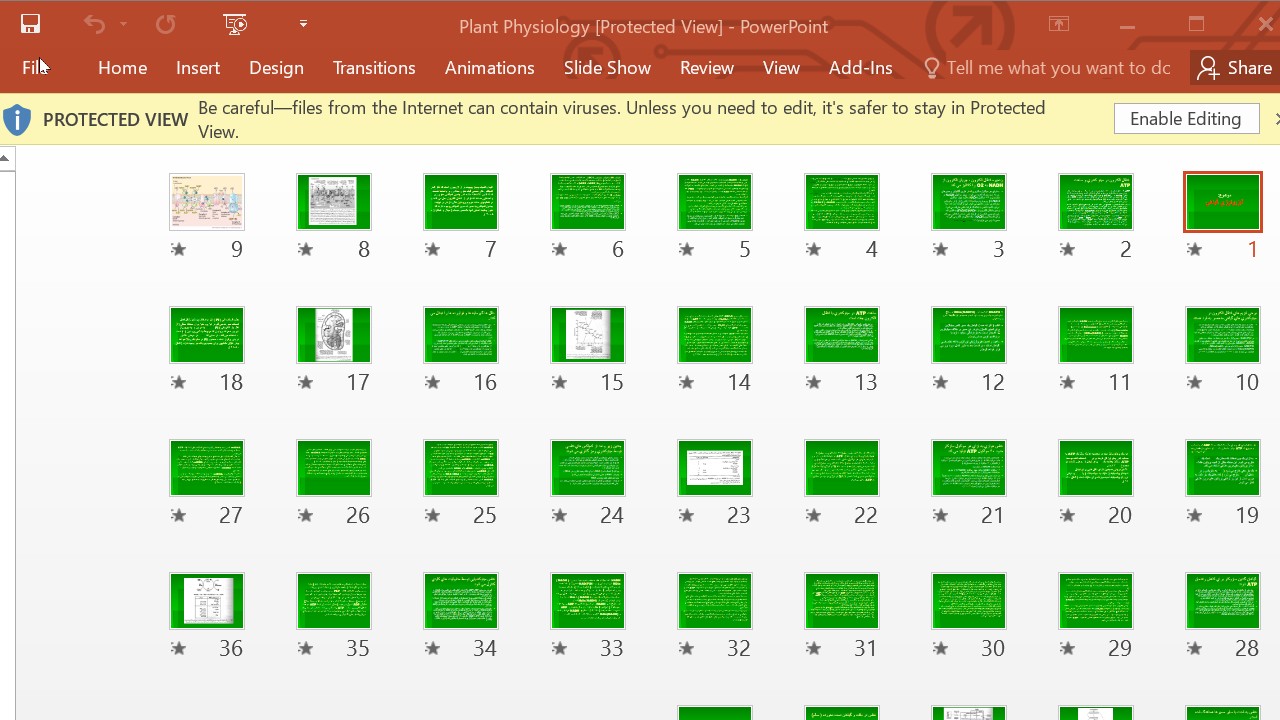The image size is (1280, 720).
Task: Switch to the Home tab
Action: pos(123,67)
